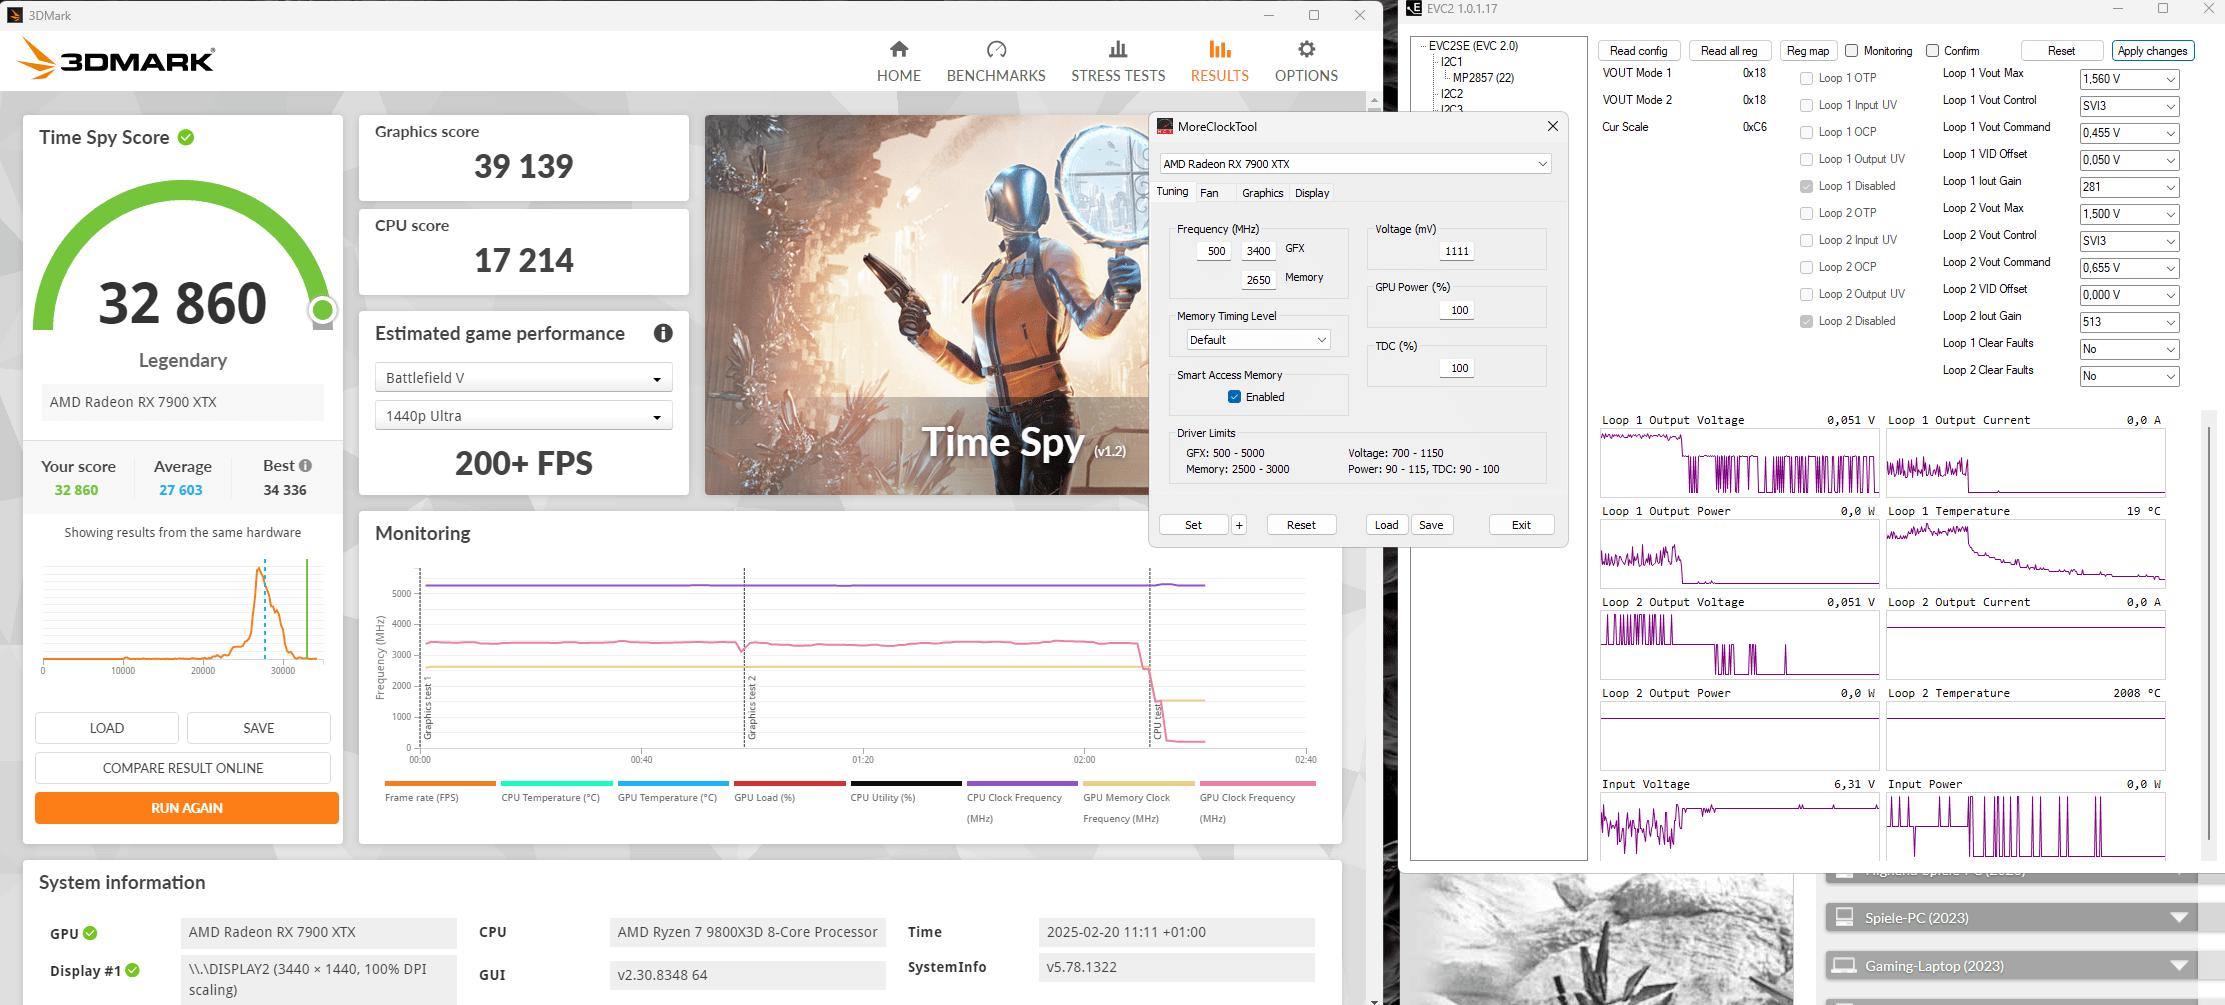Screen dimensions: 2225x1005
Task: Select I2C2 node in the EVC2 tree
Action: [x=1451, y=94]
